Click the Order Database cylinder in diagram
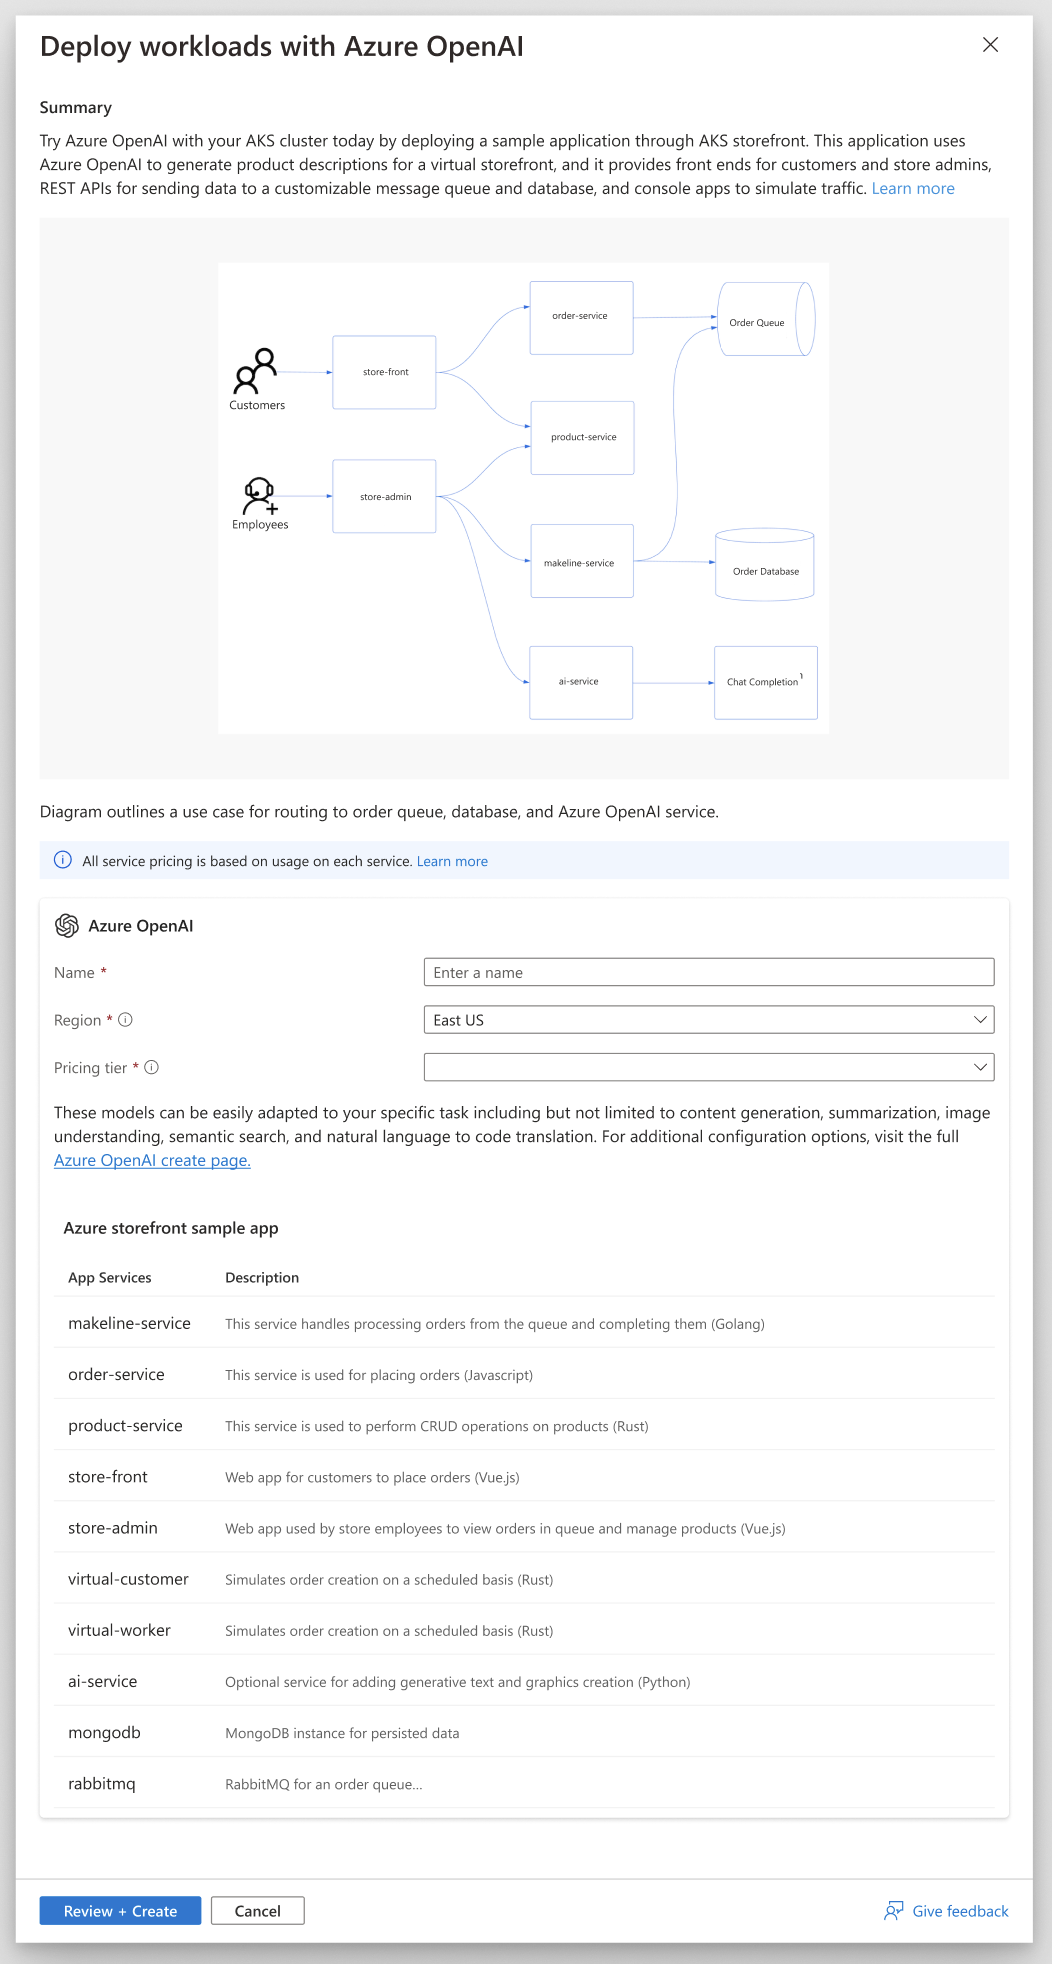This screenshot has height=1964, width=1052. tap(765, 565)
